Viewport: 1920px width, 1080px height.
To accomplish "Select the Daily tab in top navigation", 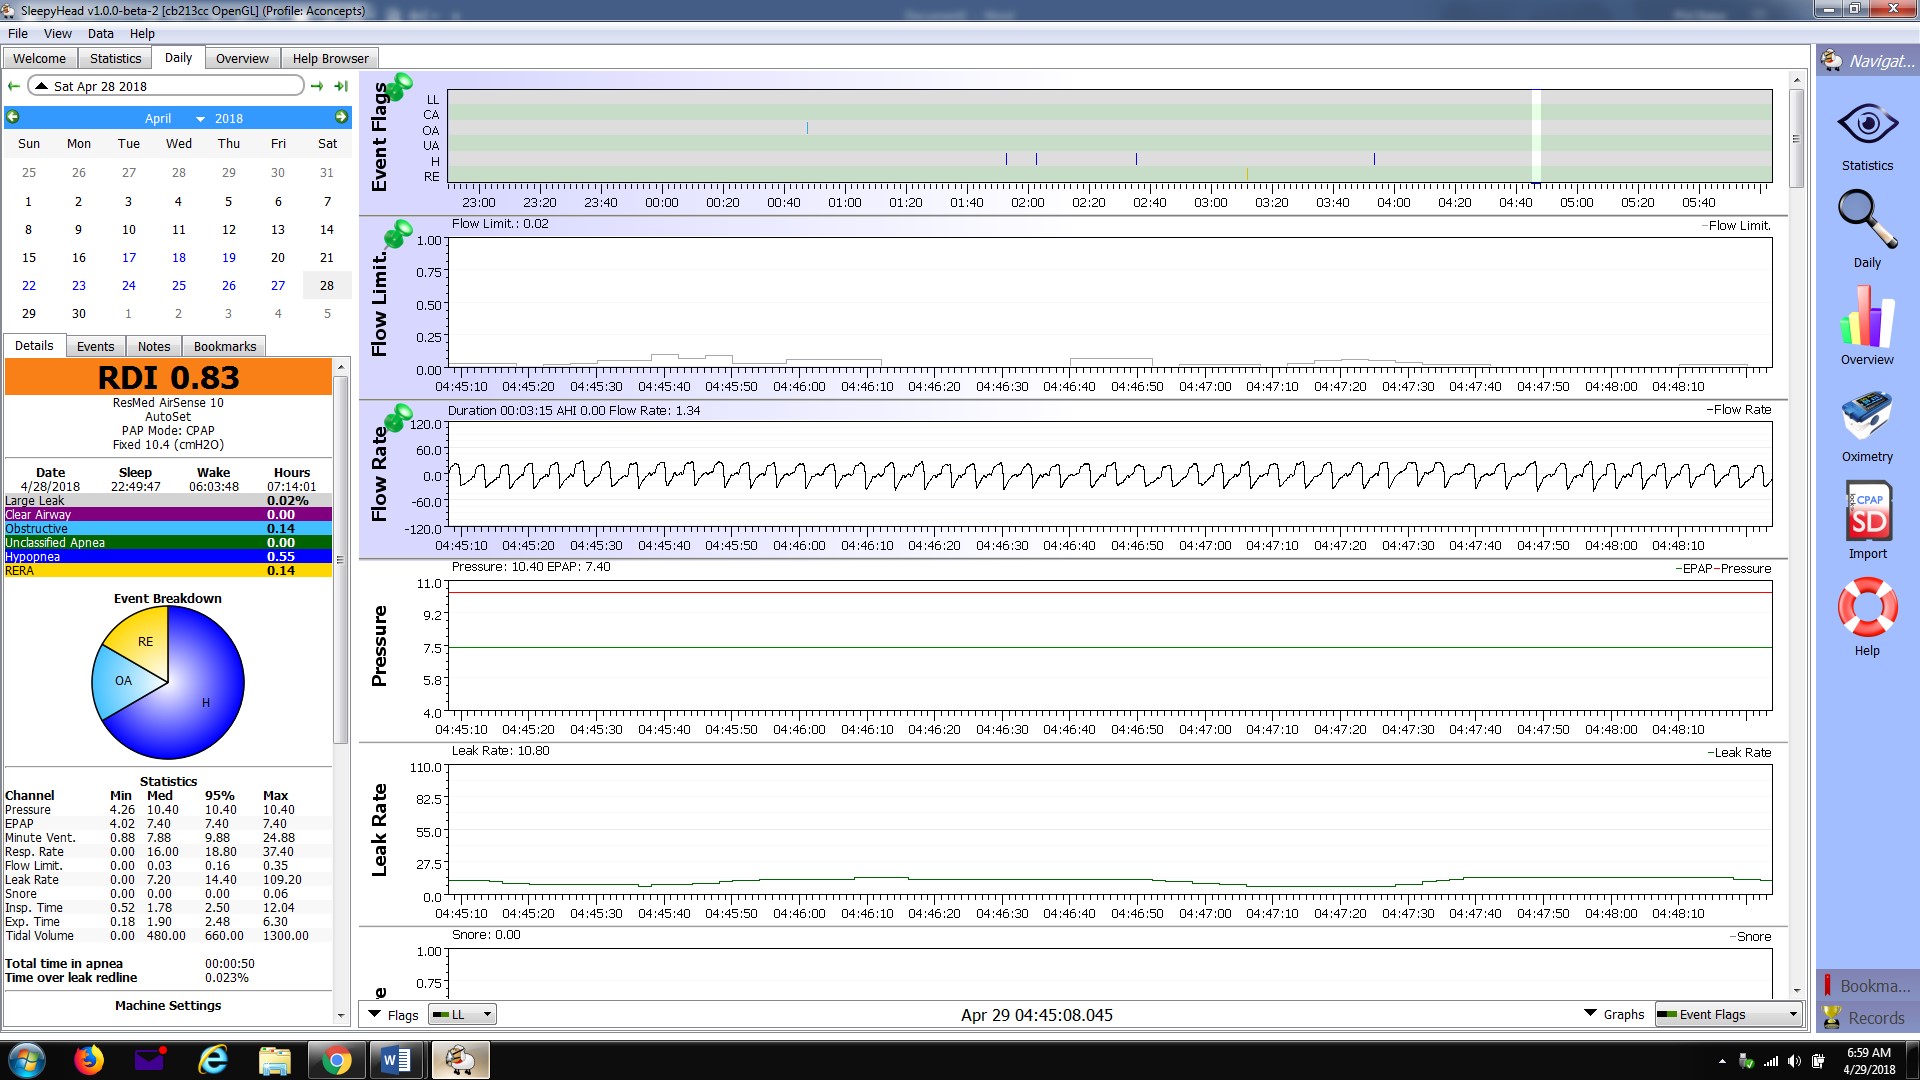I will tap(178, 57).
